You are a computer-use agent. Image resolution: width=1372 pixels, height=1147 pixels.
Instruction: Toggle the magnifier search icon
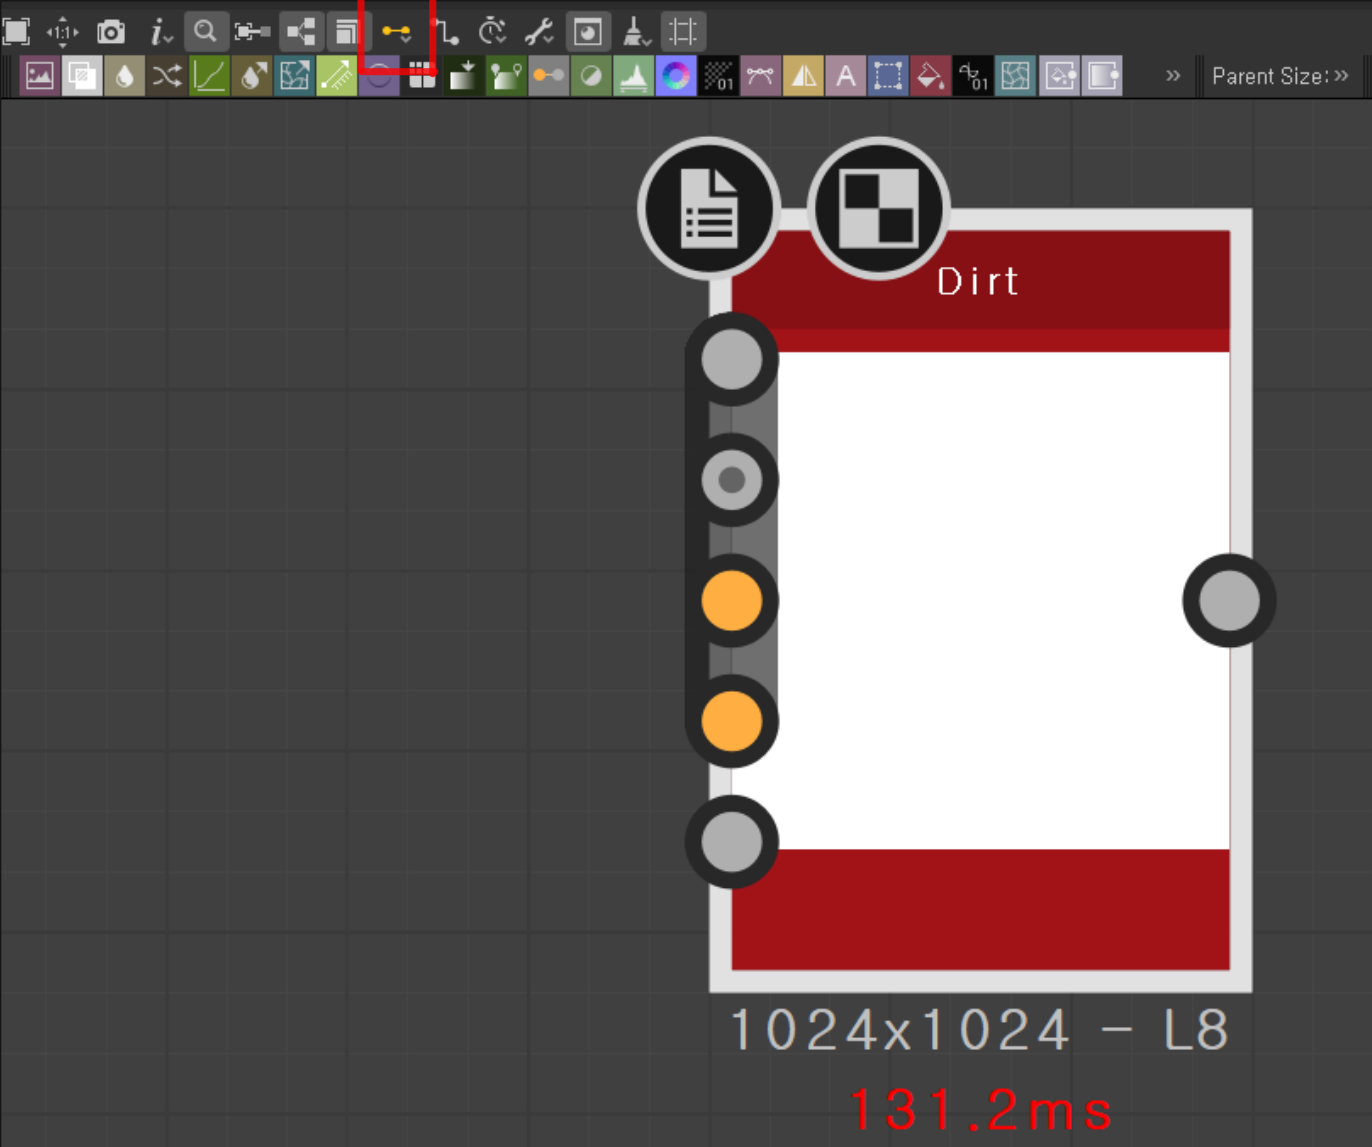point(205,31)
